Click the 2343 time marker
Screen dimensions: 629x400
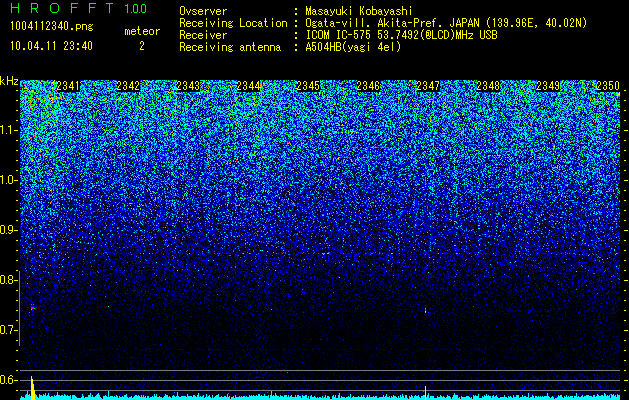tap(188, 86)
